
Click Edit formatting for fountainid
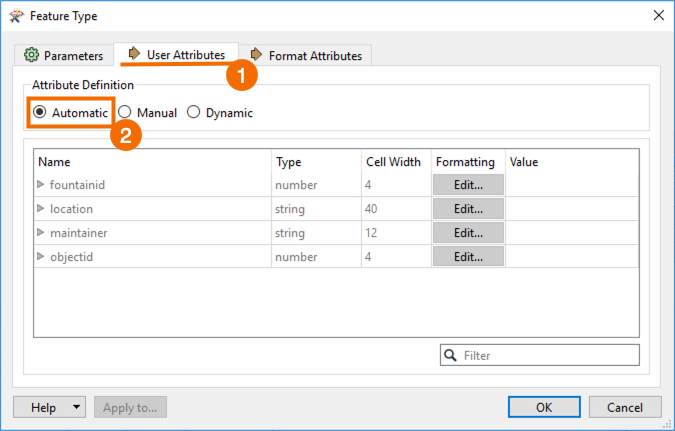coord(468,185)
